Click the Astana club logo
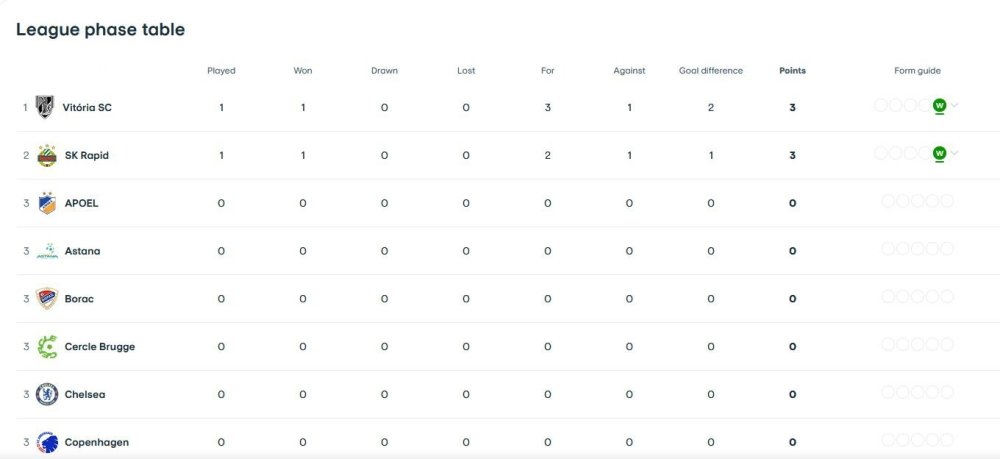The width and height of the screenshot is (1000, 459). click(47, 251)
